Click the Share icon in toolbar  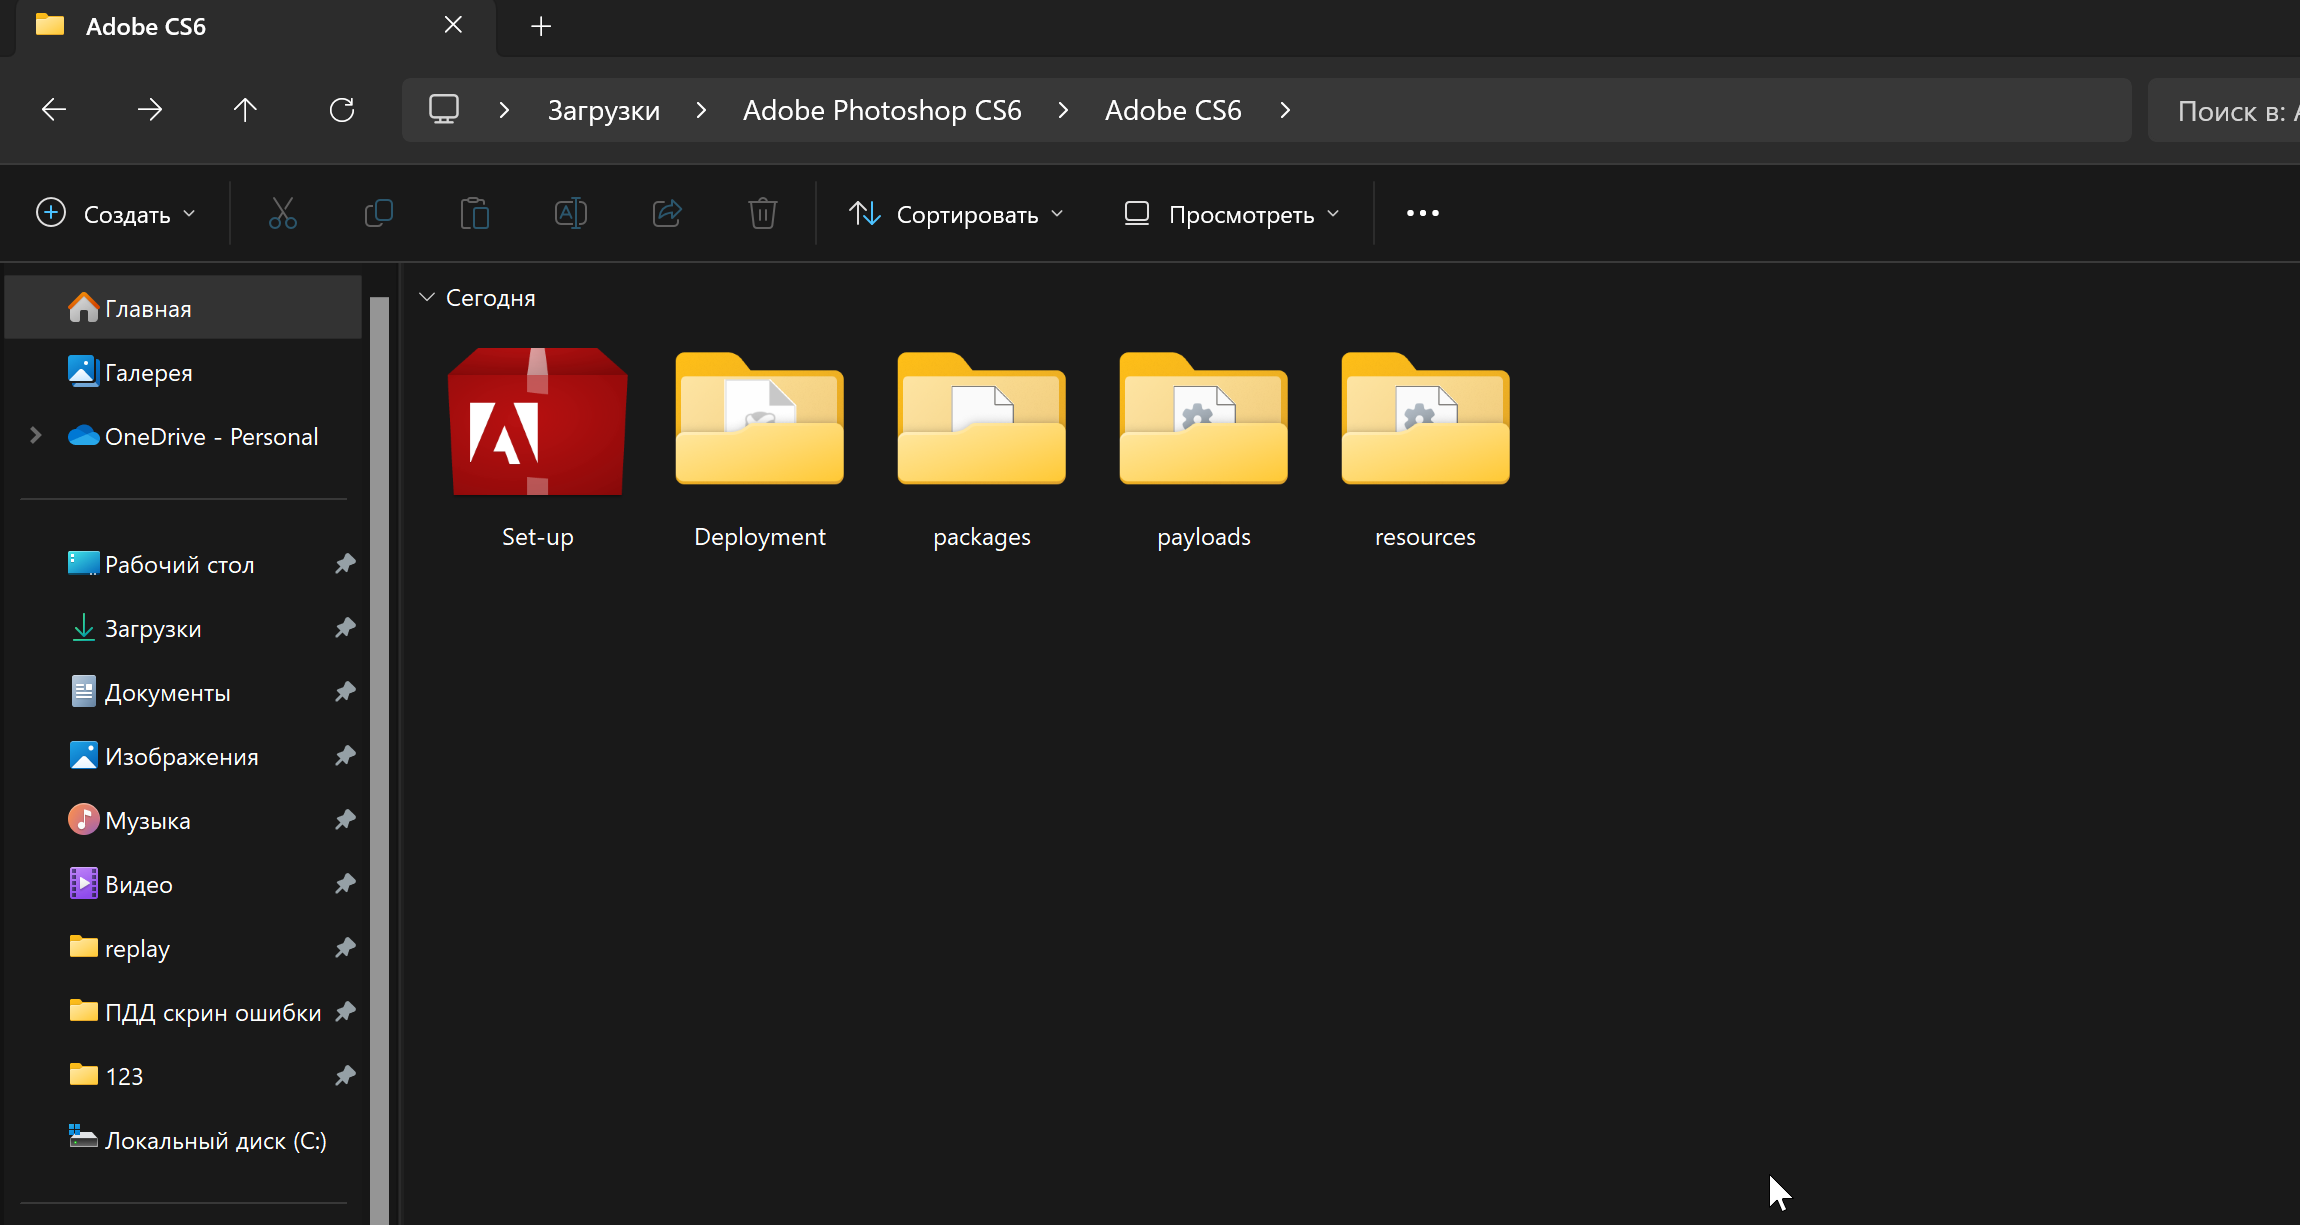coord(667,213)
